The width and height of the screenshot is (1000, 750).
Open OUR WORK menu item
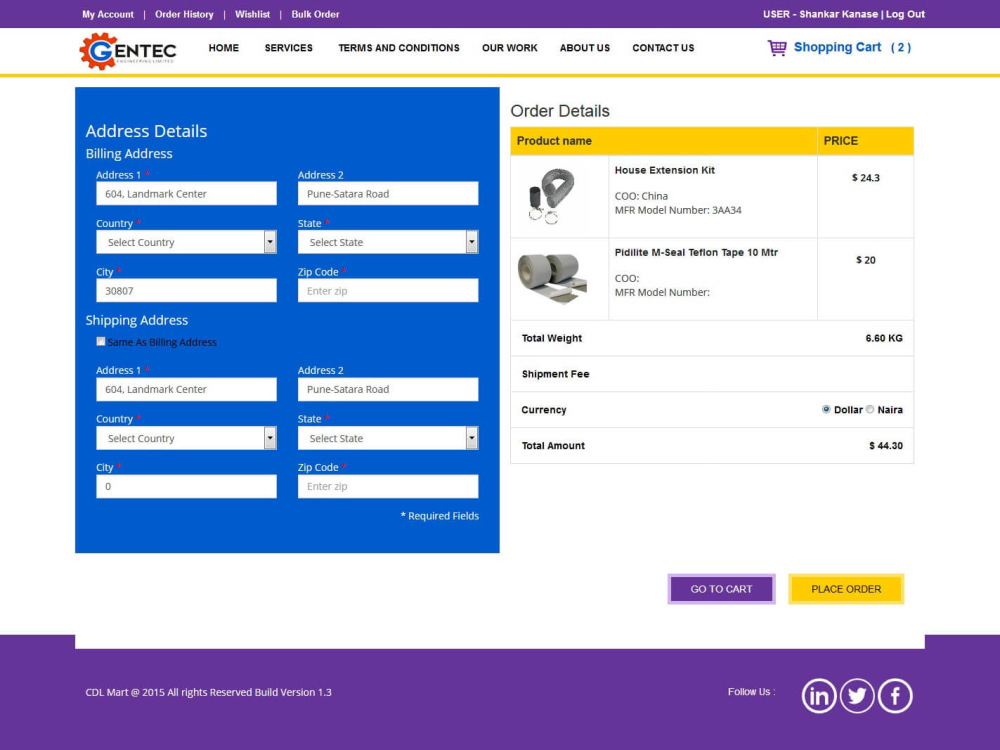[510, 48]
